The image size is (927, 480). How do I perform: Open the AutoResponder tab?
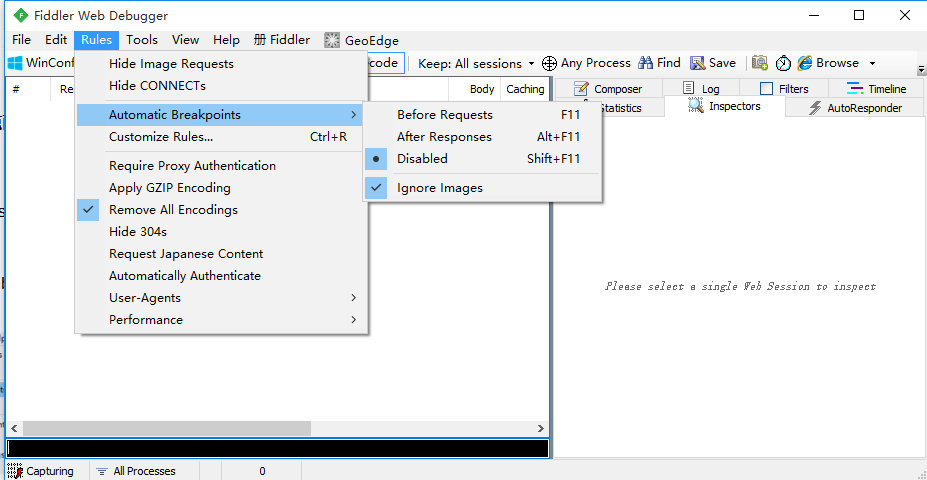854,108
